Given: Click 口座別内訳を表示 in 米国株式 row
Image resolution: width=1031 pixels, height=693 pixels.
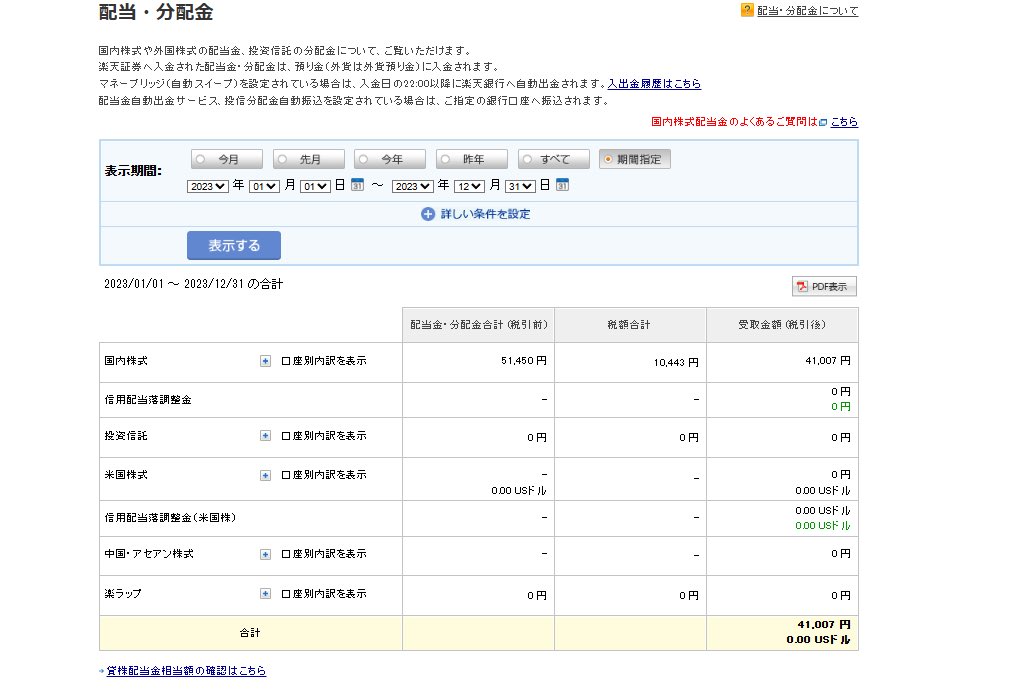Looking at the screenshot, I should point(324,475).
